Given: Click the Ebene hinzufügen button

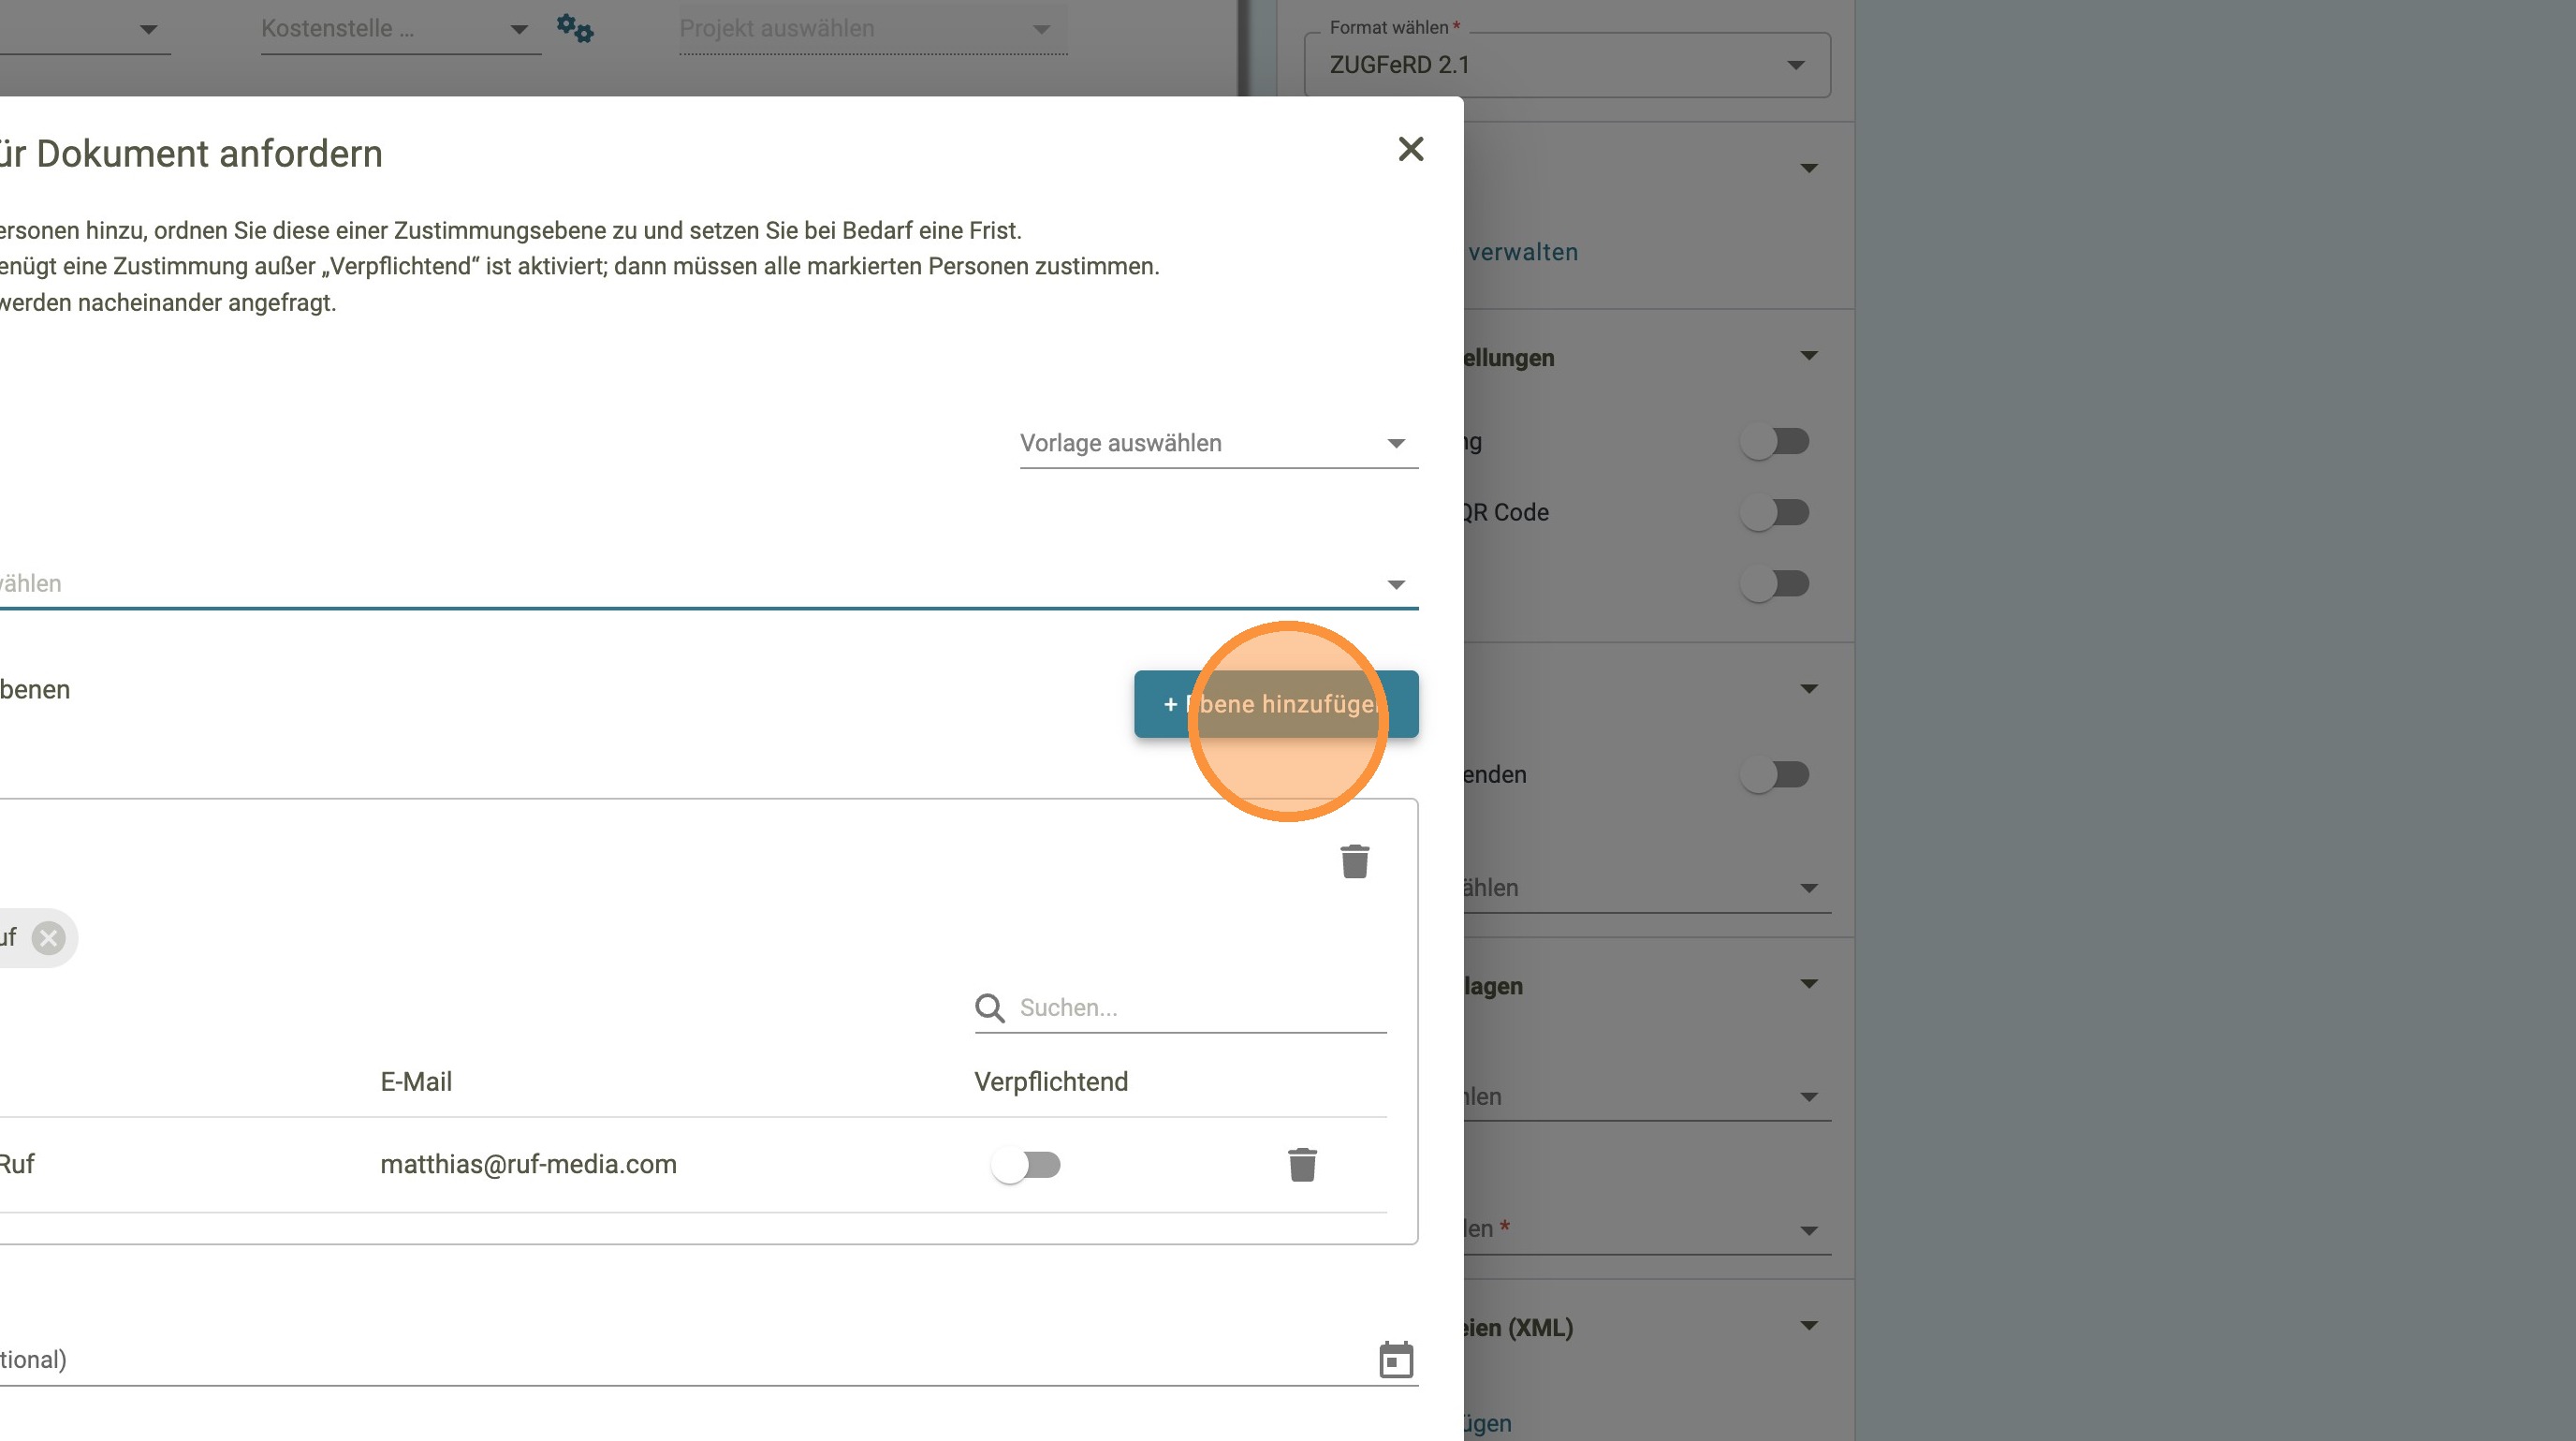Looking at the screenshot, I should point(1275,704).
